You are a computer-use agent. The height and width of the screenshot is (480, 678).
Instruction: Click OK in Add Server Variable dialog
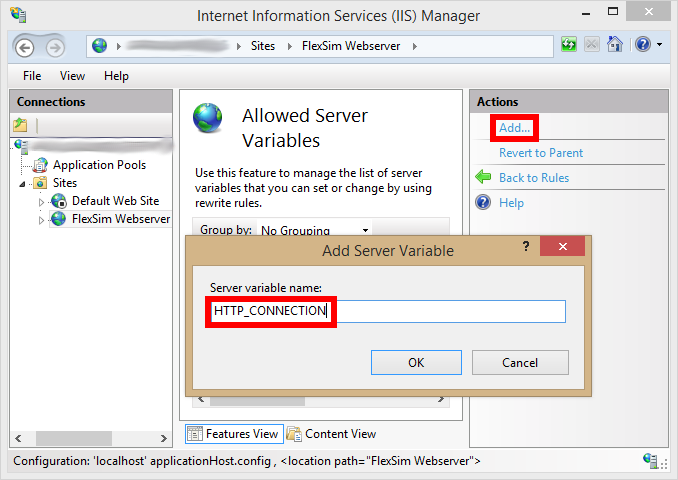(x=416, y=362)
